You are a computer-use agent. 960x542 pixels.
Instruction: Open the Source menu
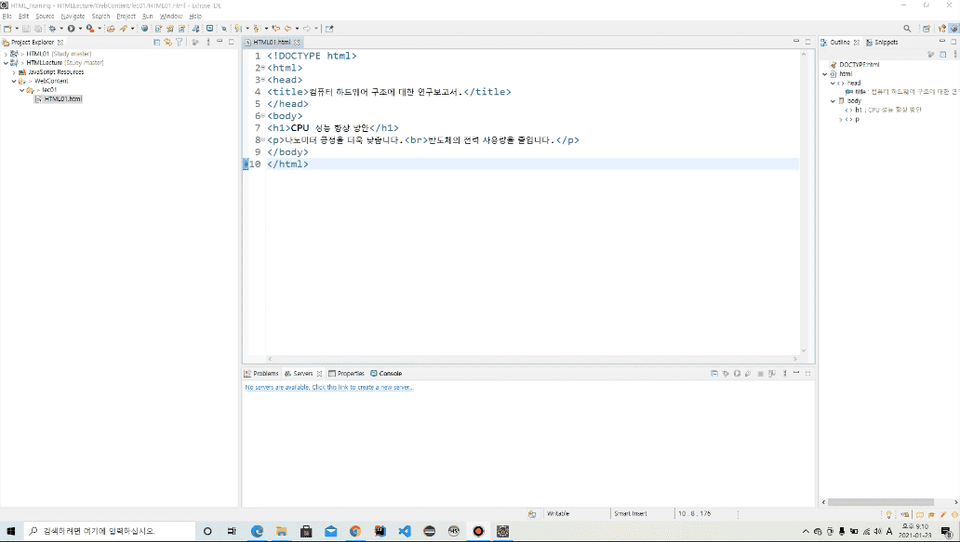coord(45,17)
